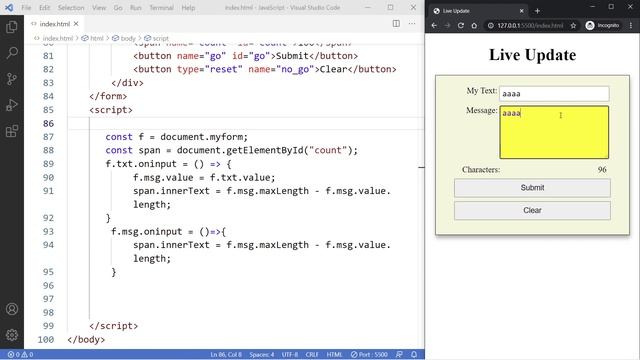Click inside the yellow Message textarea

(x=554, y=132)
